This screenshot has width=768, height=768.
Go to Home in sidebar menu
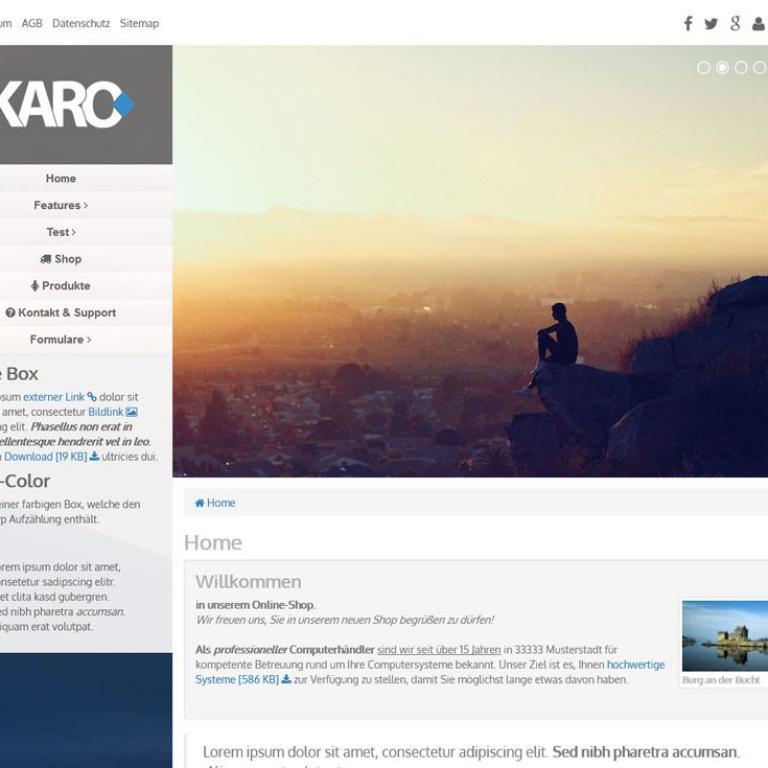[60, 178]
